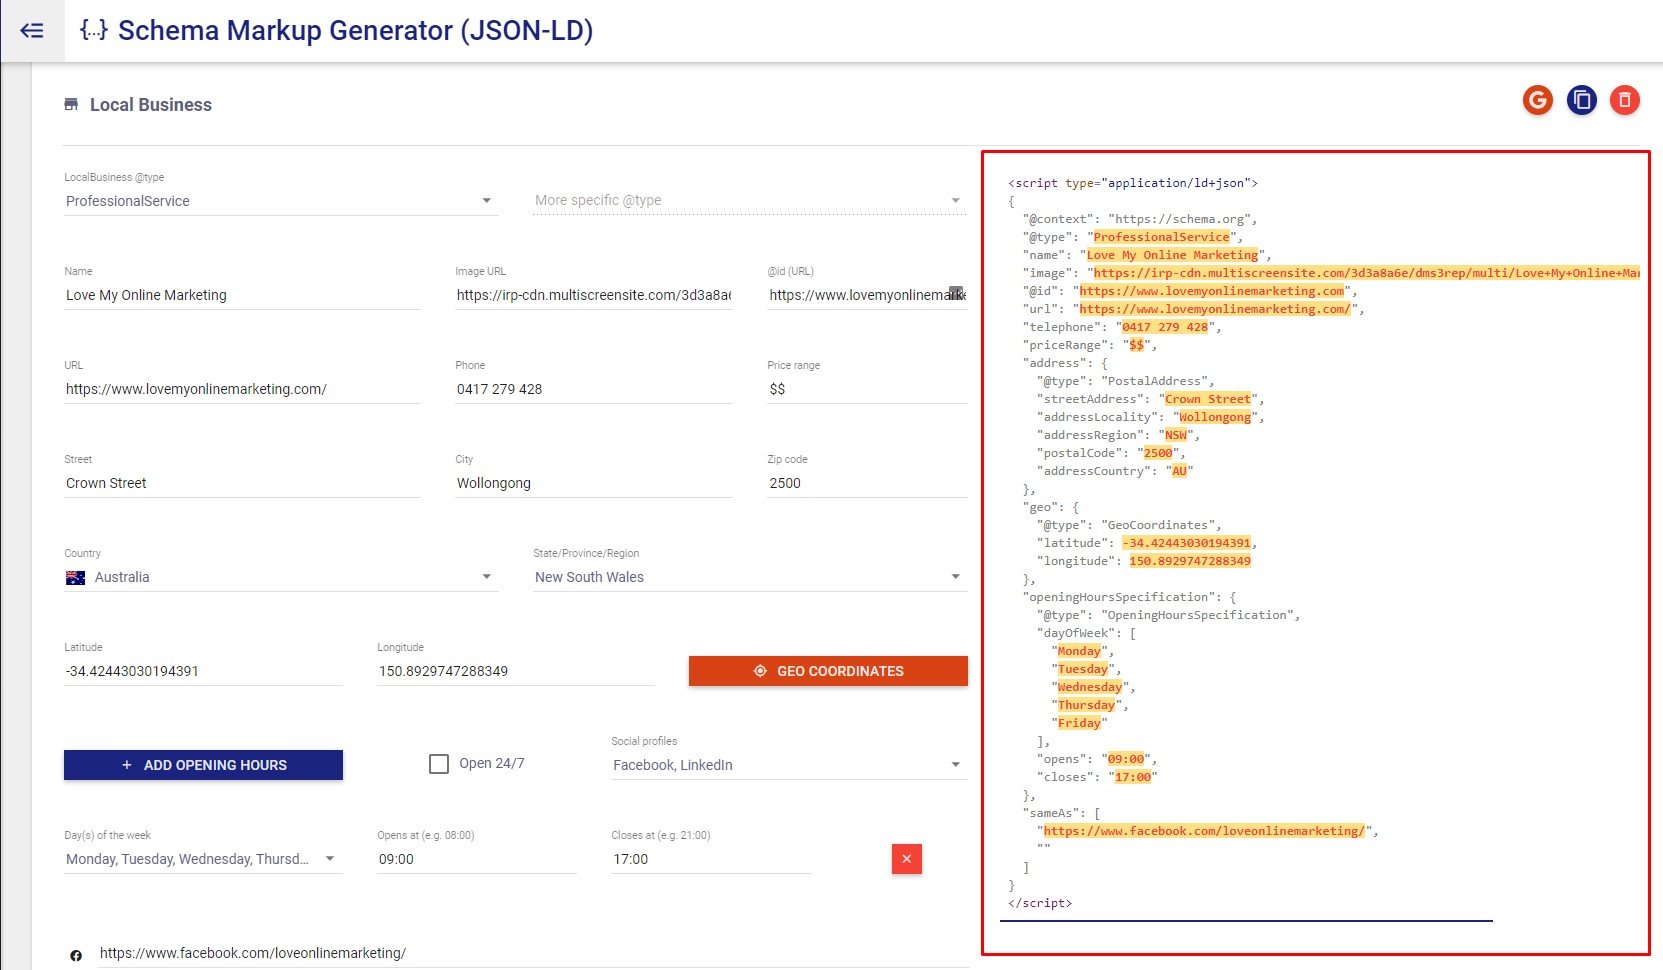Click the ADD OPENING HOURS button
Viewport: 1663px width, 970px height.
click(x=203, y=764)
